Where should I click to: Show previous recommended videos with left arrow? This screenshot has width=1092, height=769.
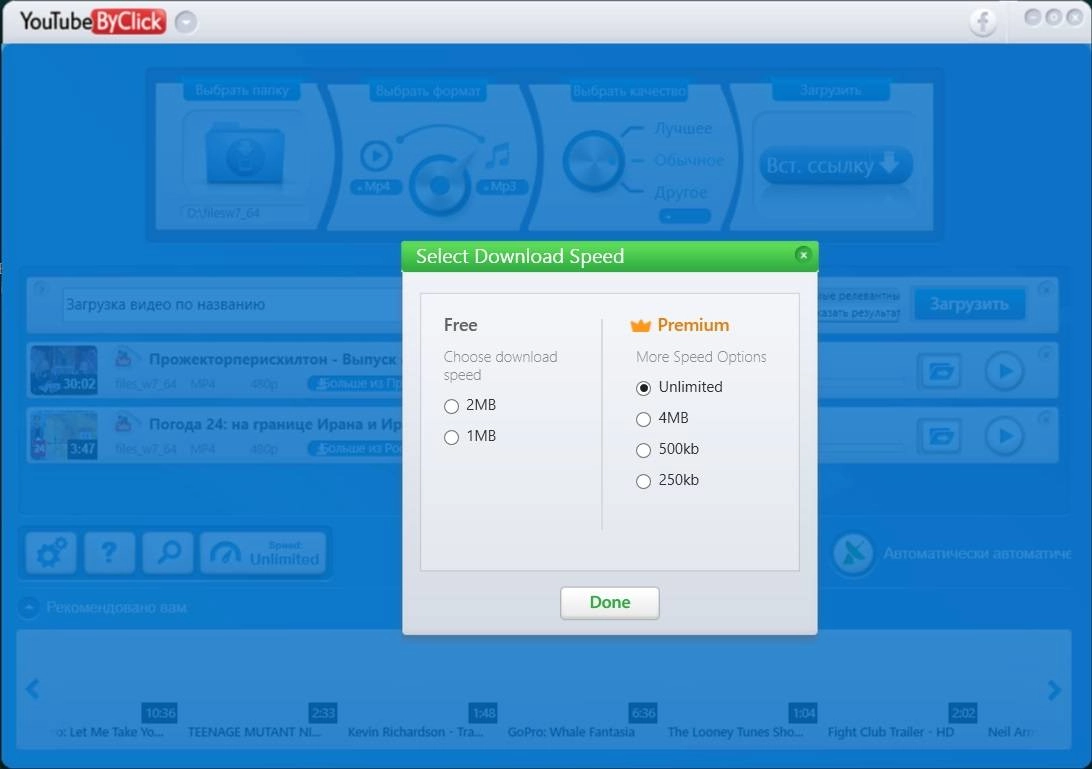tap(33, 689)
